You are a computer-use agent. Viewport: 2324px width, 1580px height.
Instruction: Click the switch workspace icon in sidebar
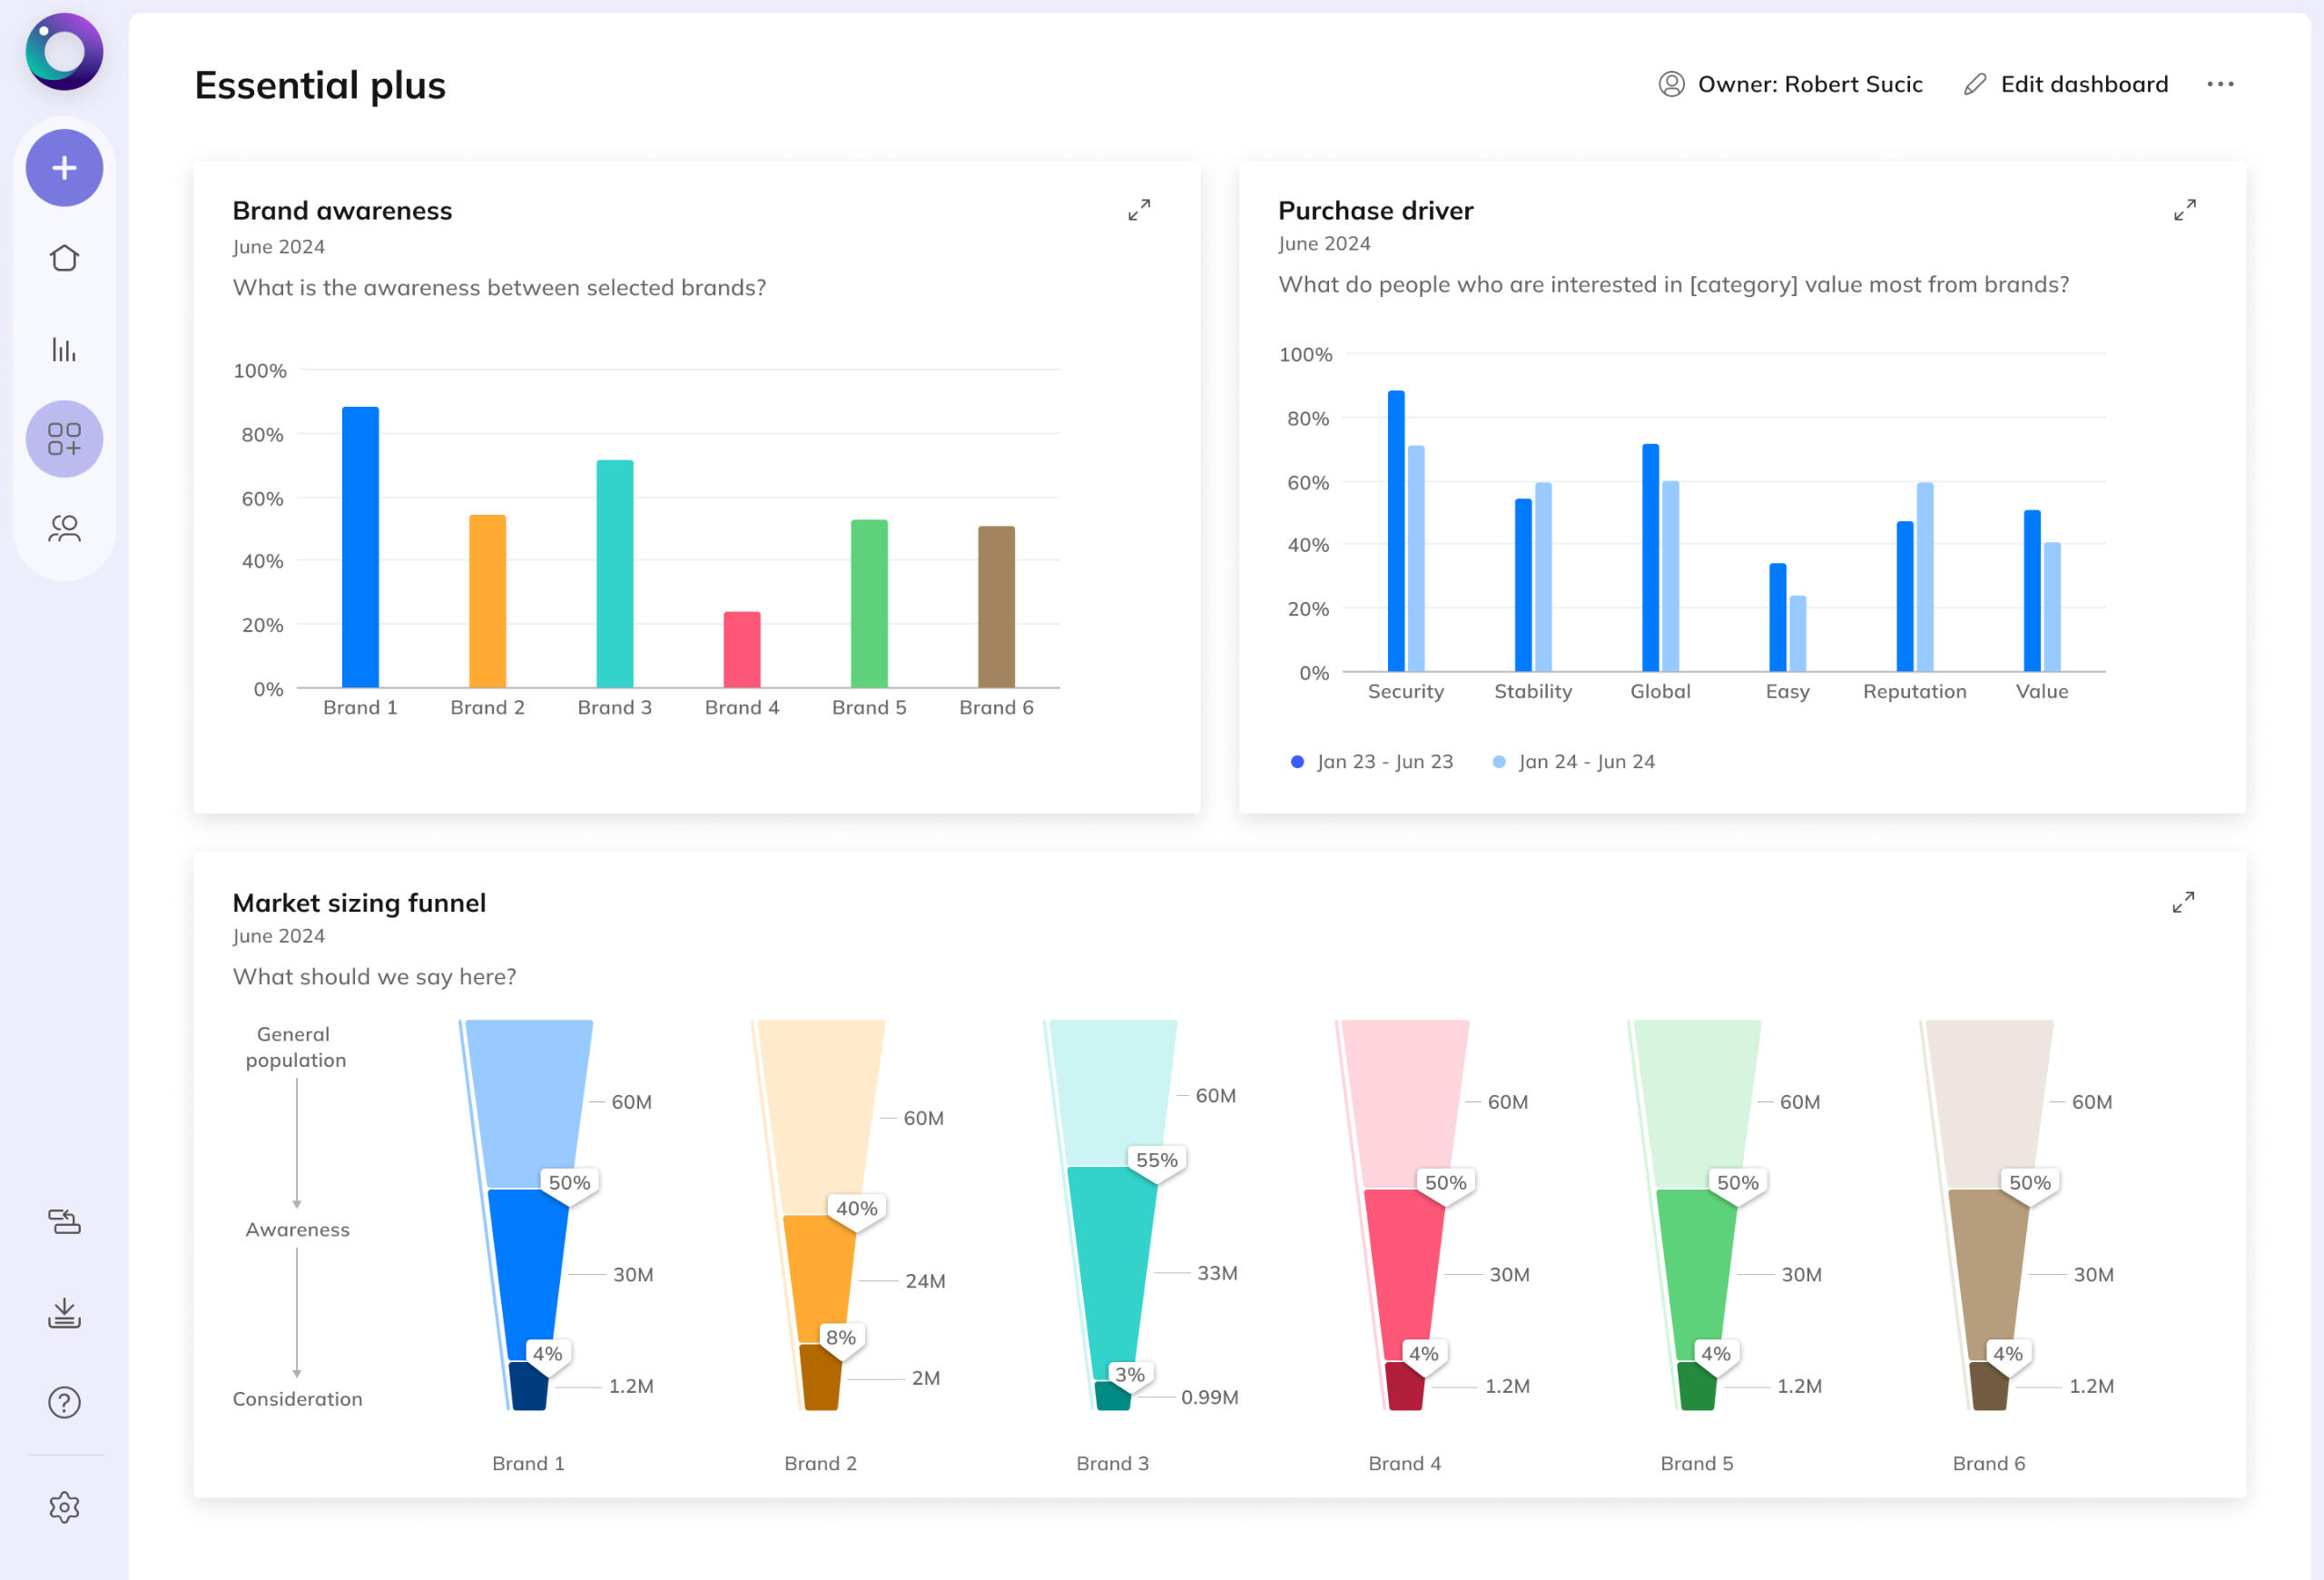[64, 1221]
